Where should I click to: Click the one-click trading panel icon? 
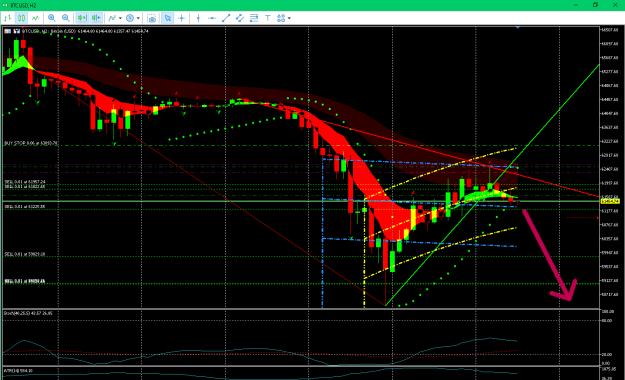8,31
